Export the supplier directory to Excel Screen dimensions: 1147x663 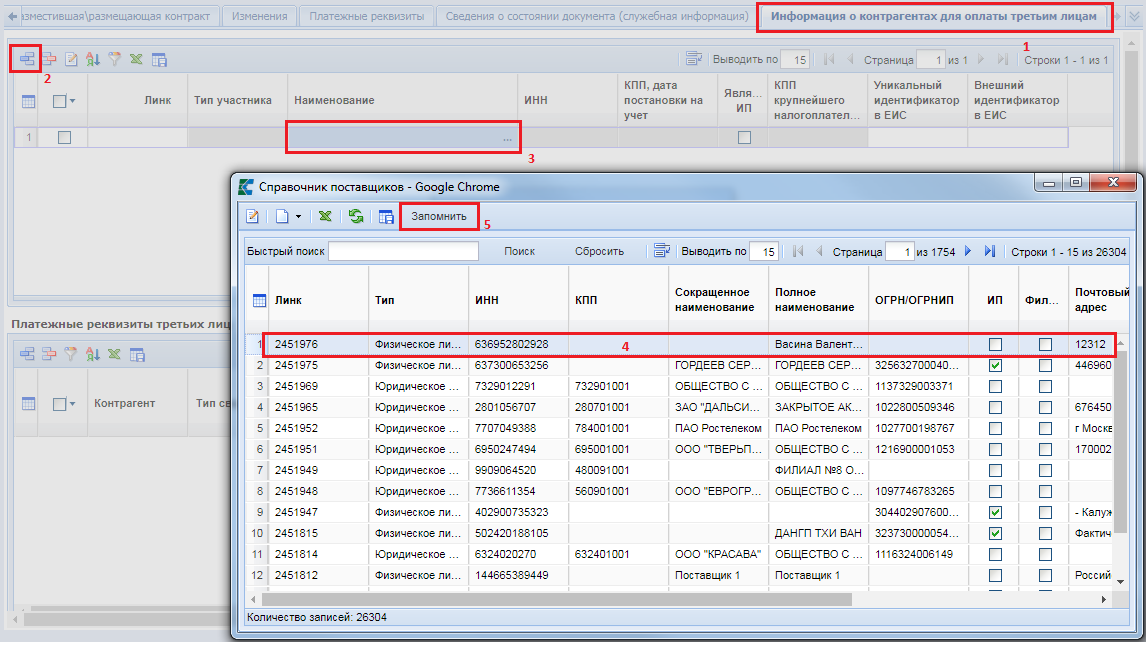[326, 216]
